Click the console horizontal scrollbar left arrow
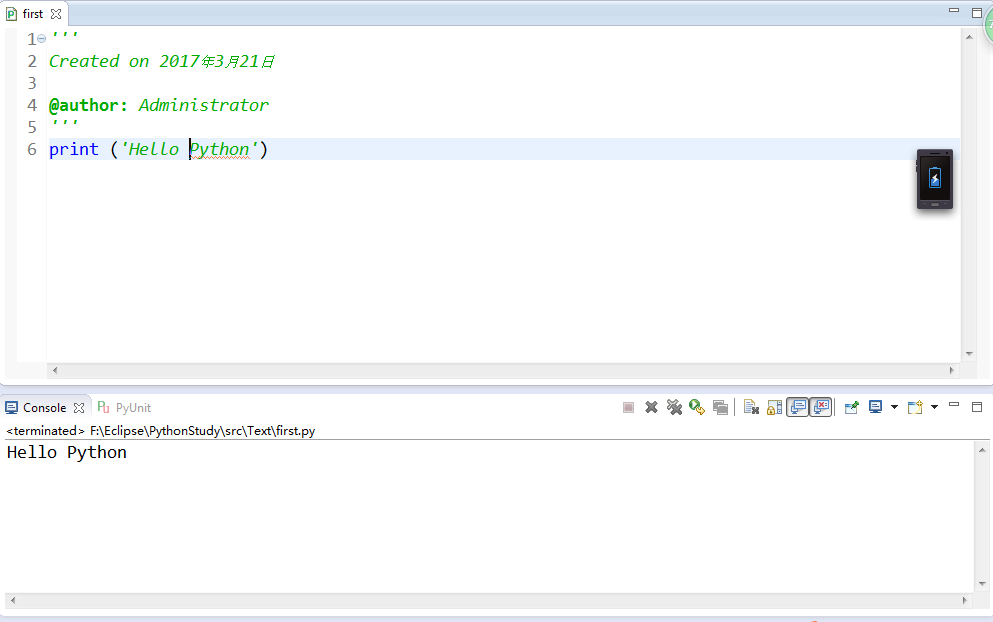 [x=13, y=600]
